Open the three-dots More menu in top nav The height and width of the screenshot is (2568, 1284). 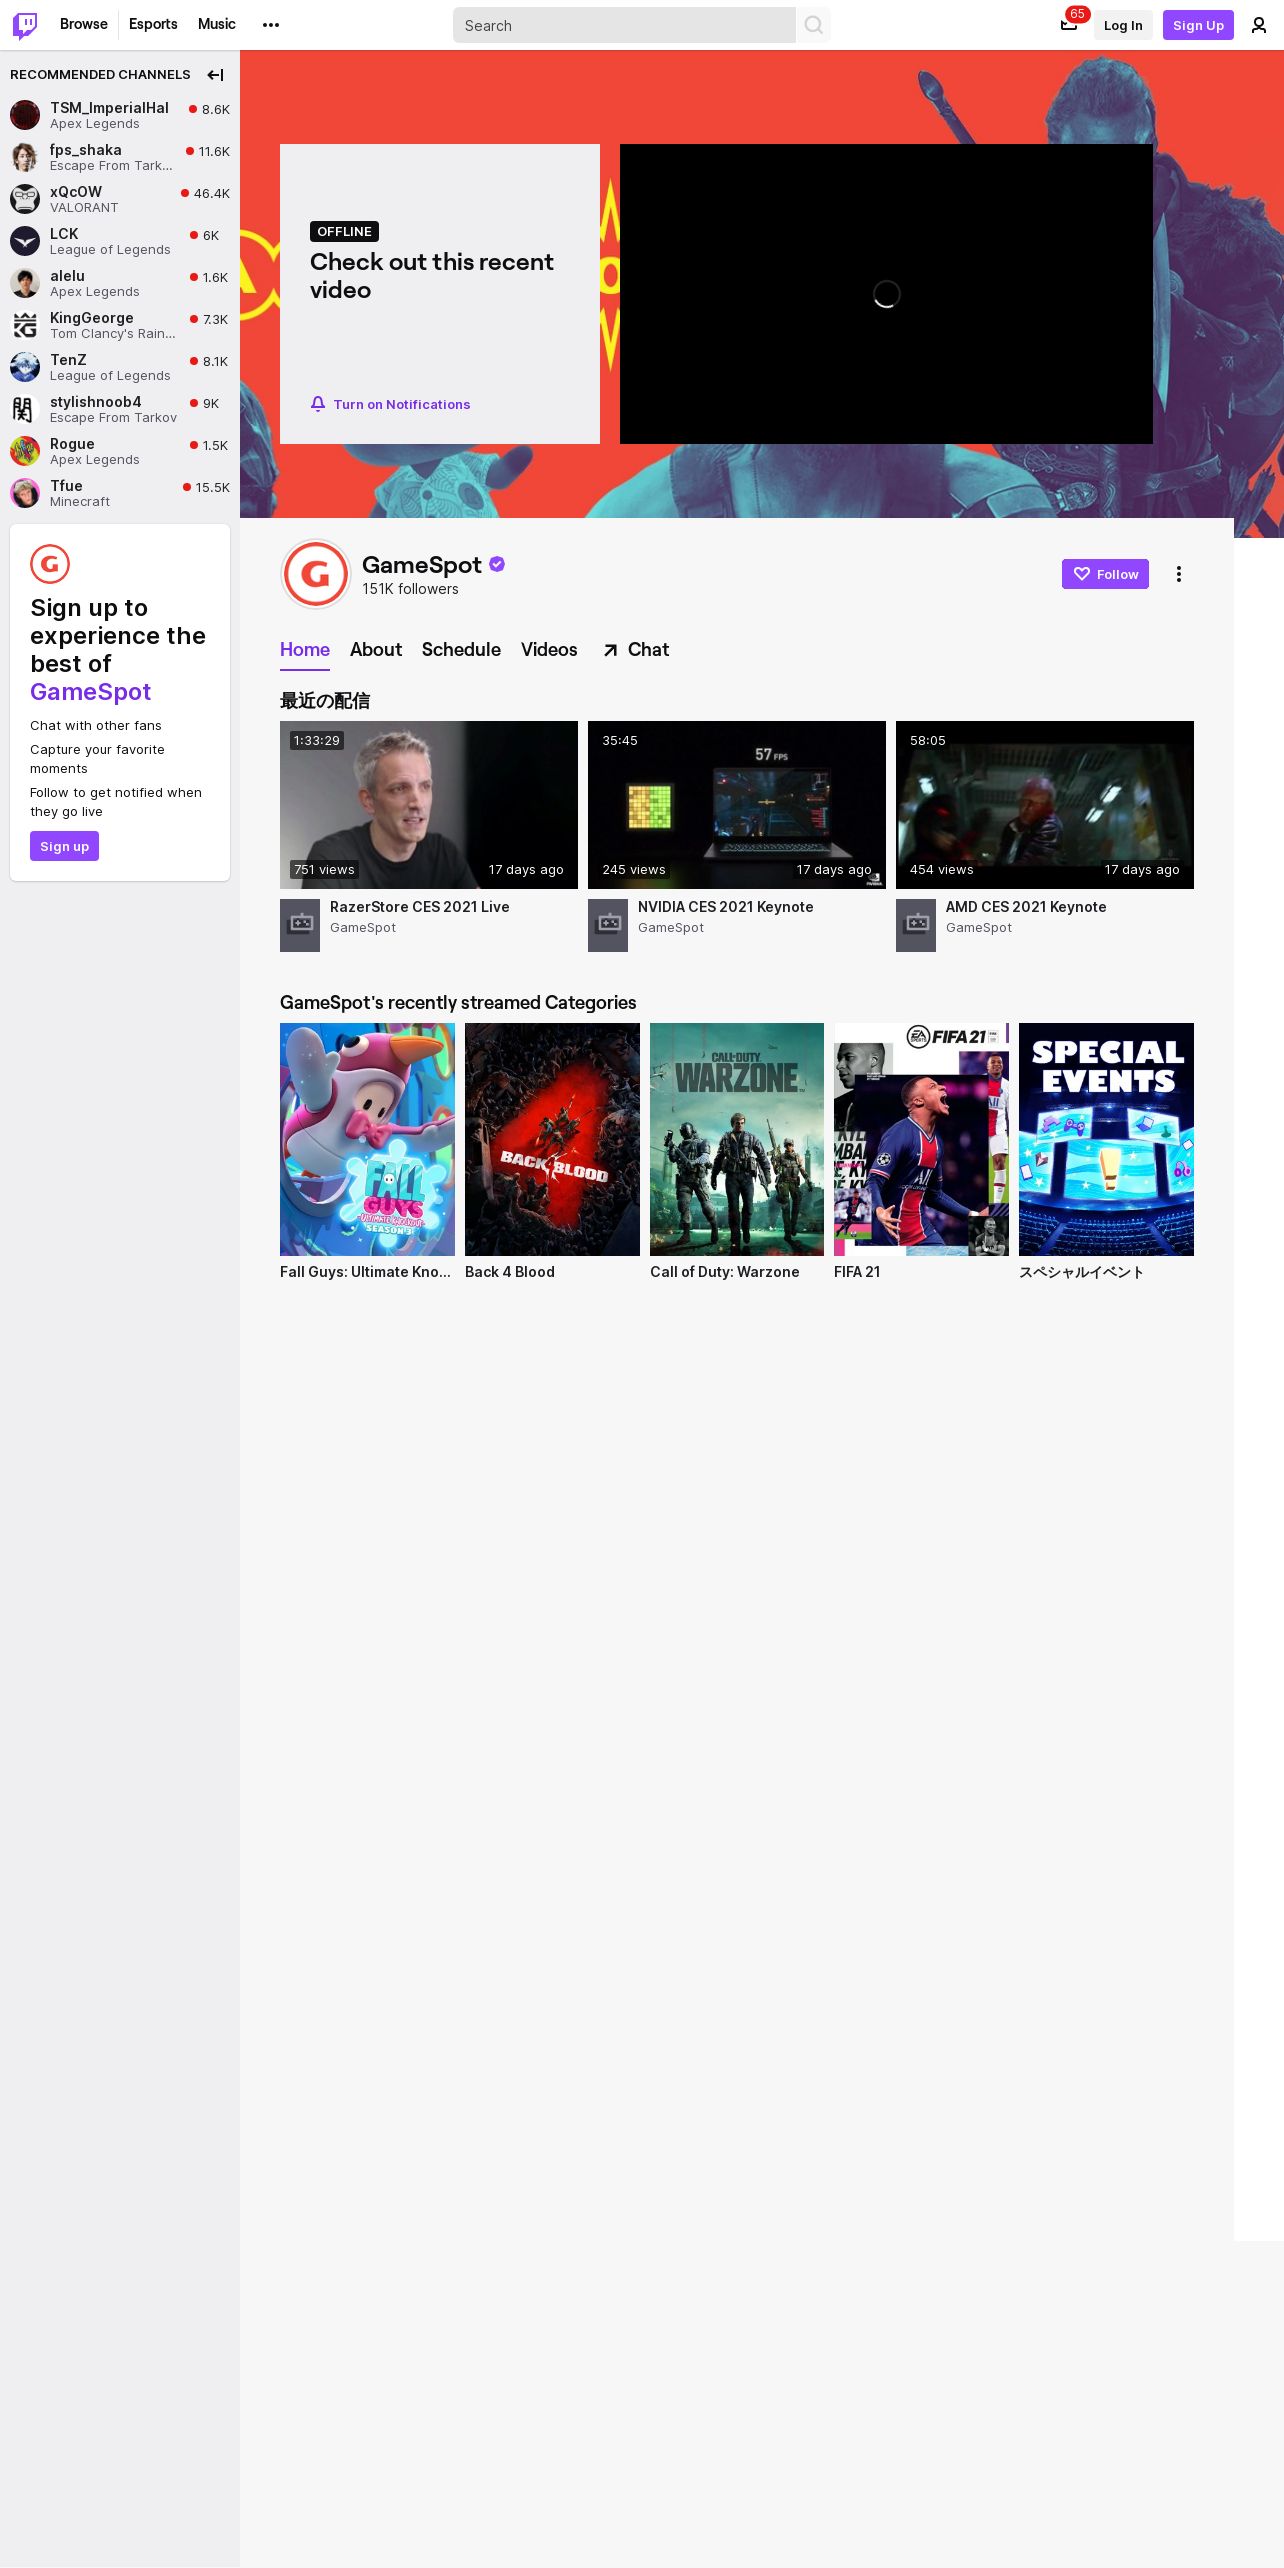coord(271,25)
